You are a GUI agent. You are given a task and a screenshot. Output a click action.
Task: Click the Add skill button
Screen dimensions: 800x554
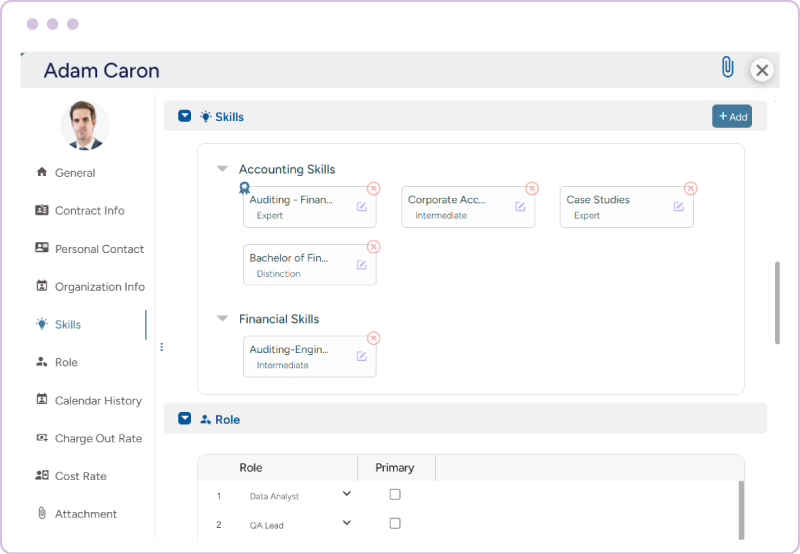click(x=732, y=116)
